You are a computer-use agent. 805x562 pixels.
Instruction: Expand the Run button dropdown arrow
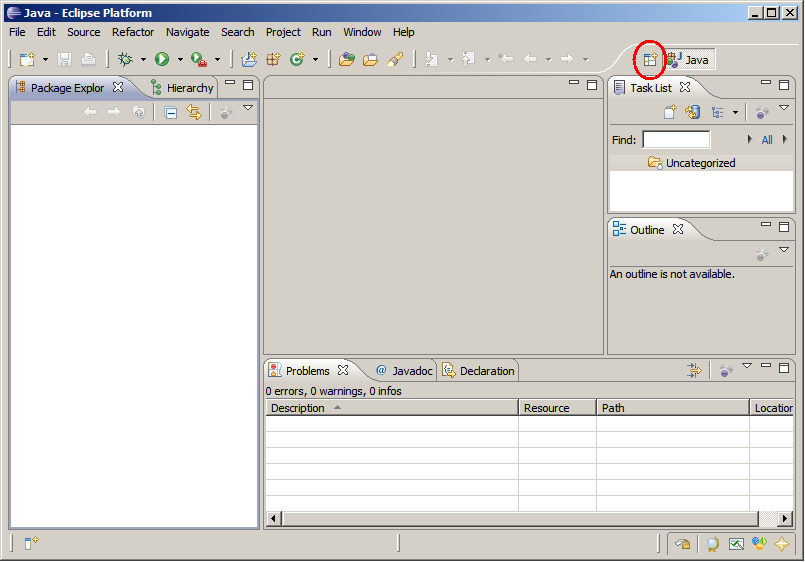180,60
